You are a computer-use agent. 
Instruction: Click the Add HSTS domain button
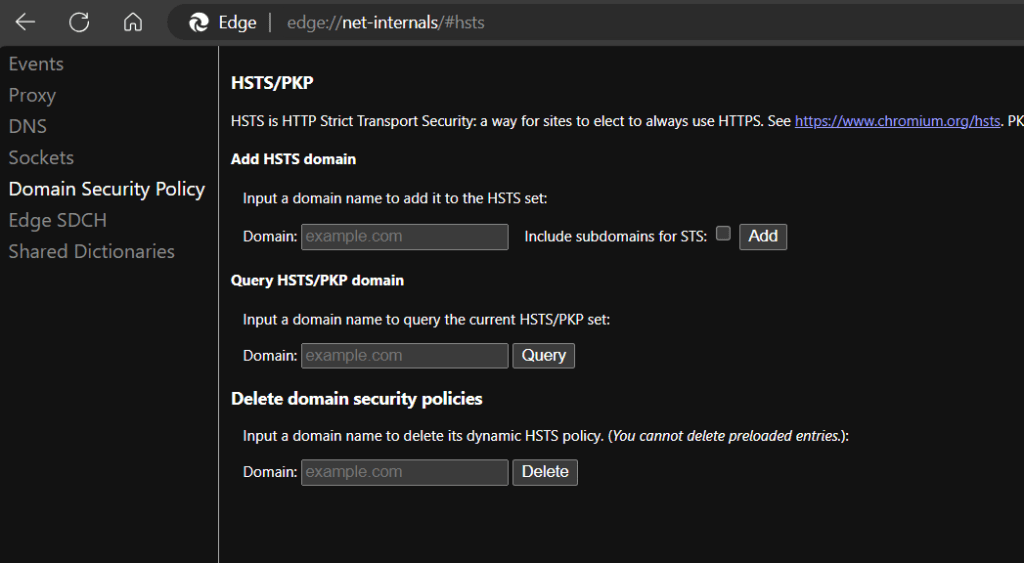click(763, 236)
